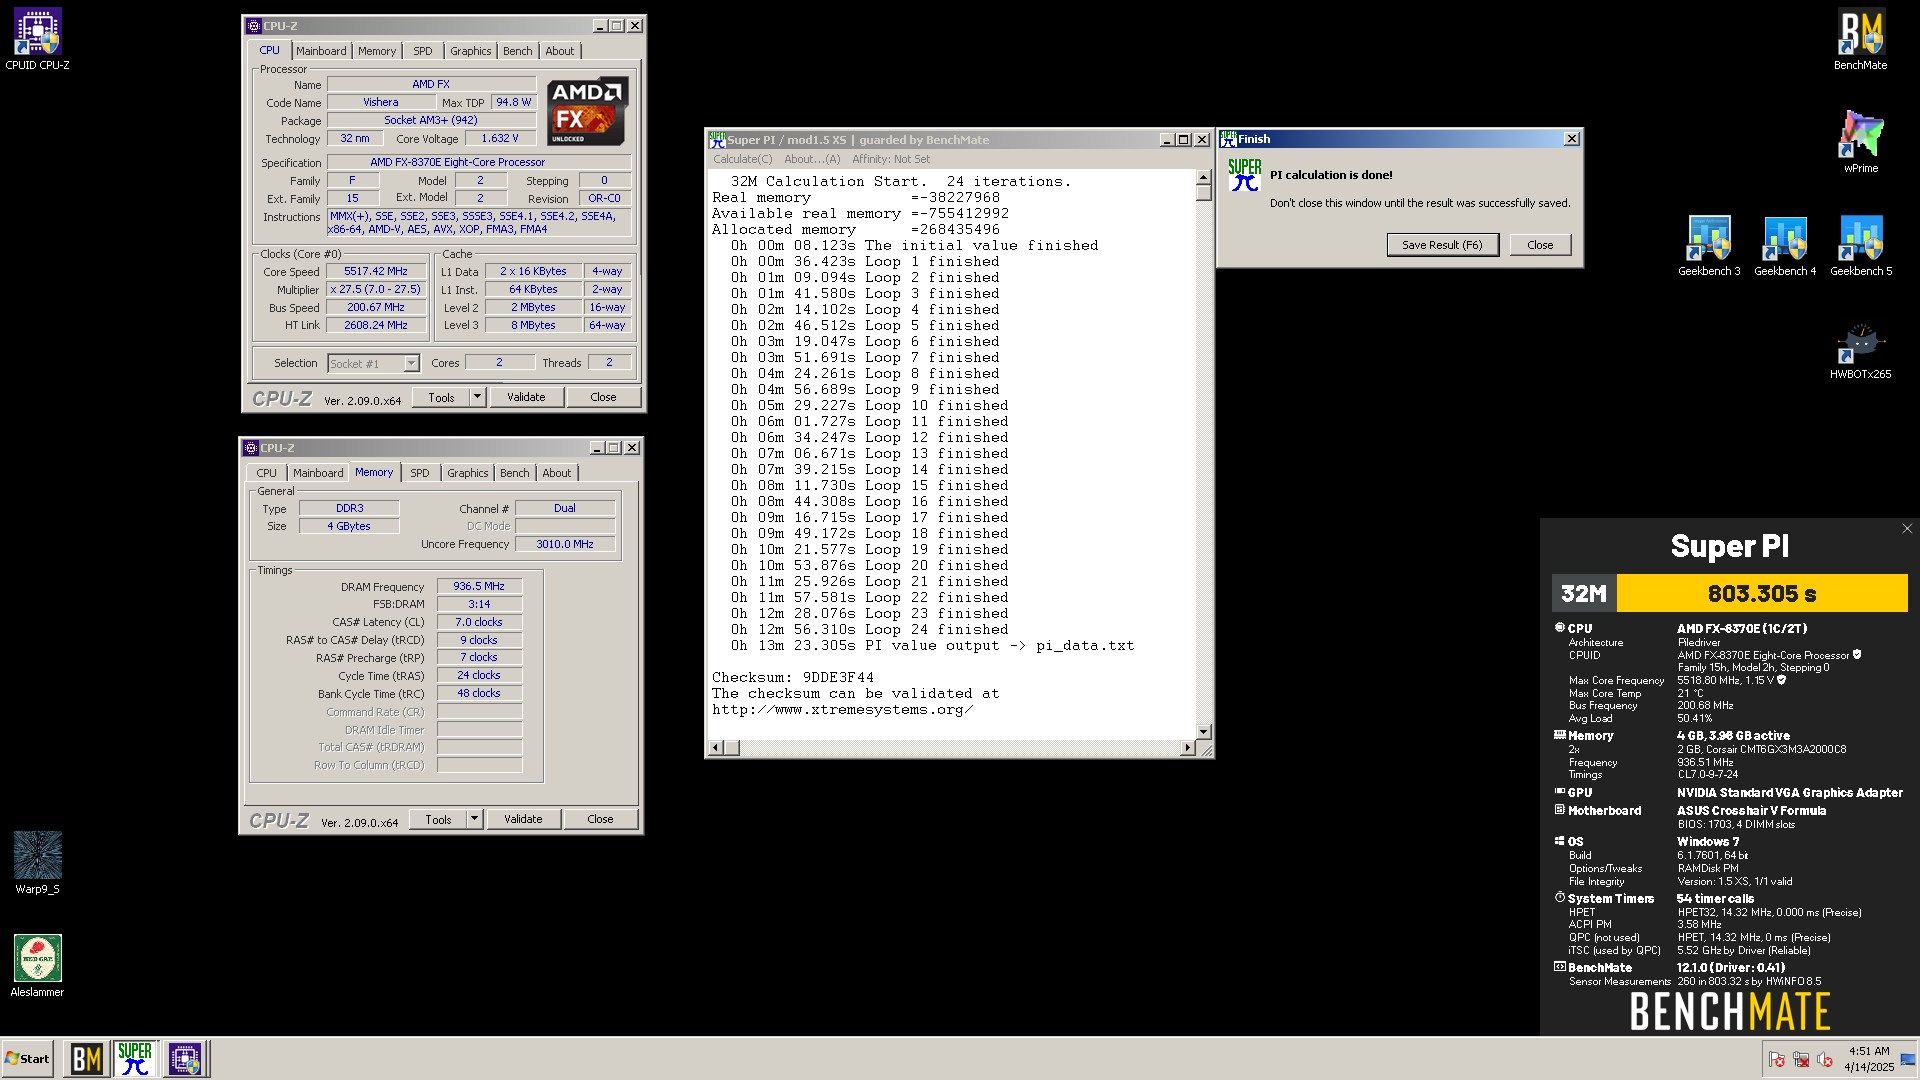Open SPD tab in bottom CPU-Z
The image size is (1920, 1080).
(420, 473)
